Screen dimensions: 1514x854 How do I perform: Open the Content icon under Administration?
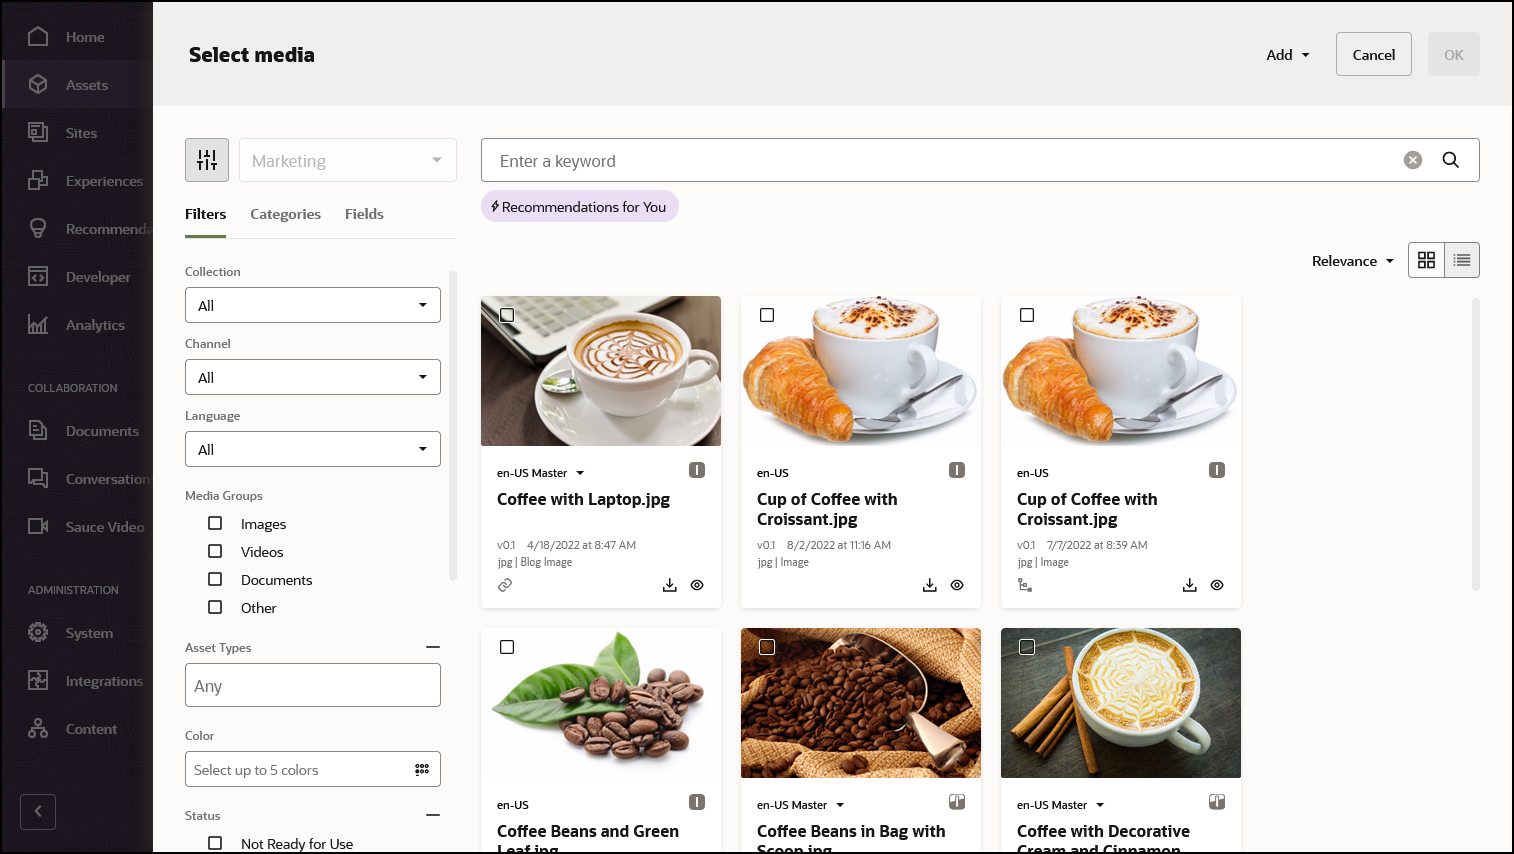point(38,728)
